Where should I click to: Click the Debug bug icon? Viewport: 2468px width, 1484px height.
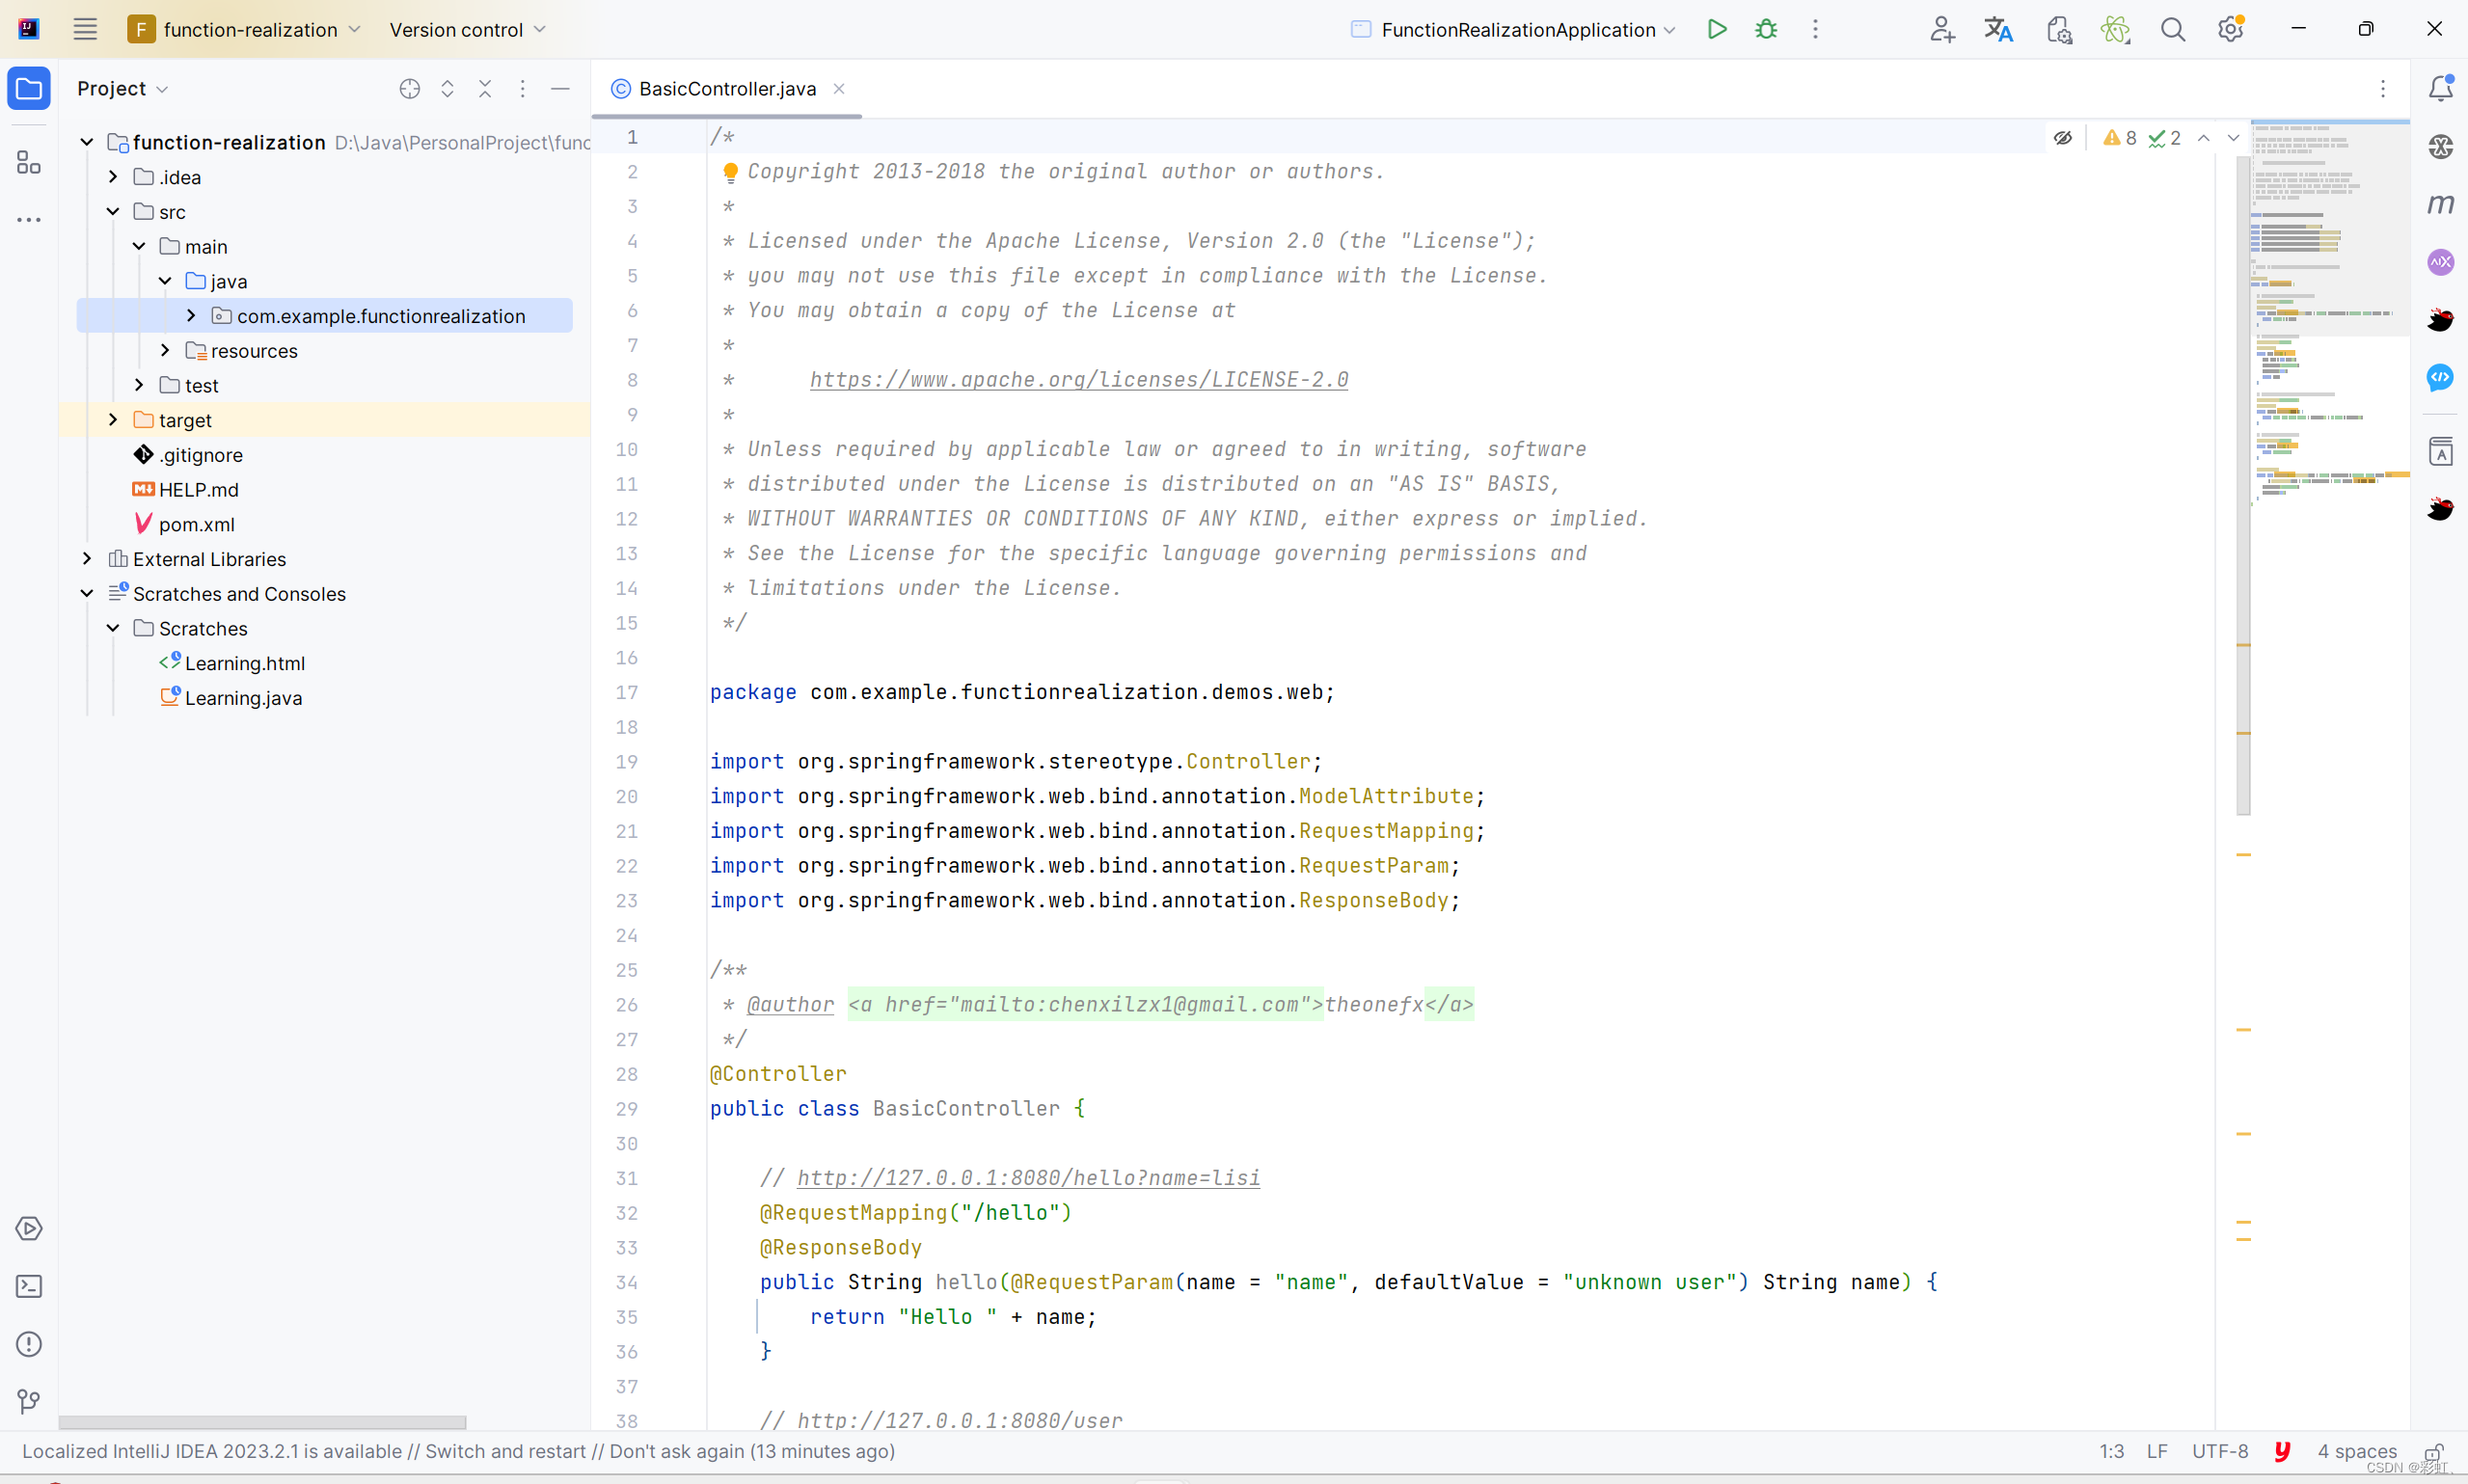(x=1766, y=29)
